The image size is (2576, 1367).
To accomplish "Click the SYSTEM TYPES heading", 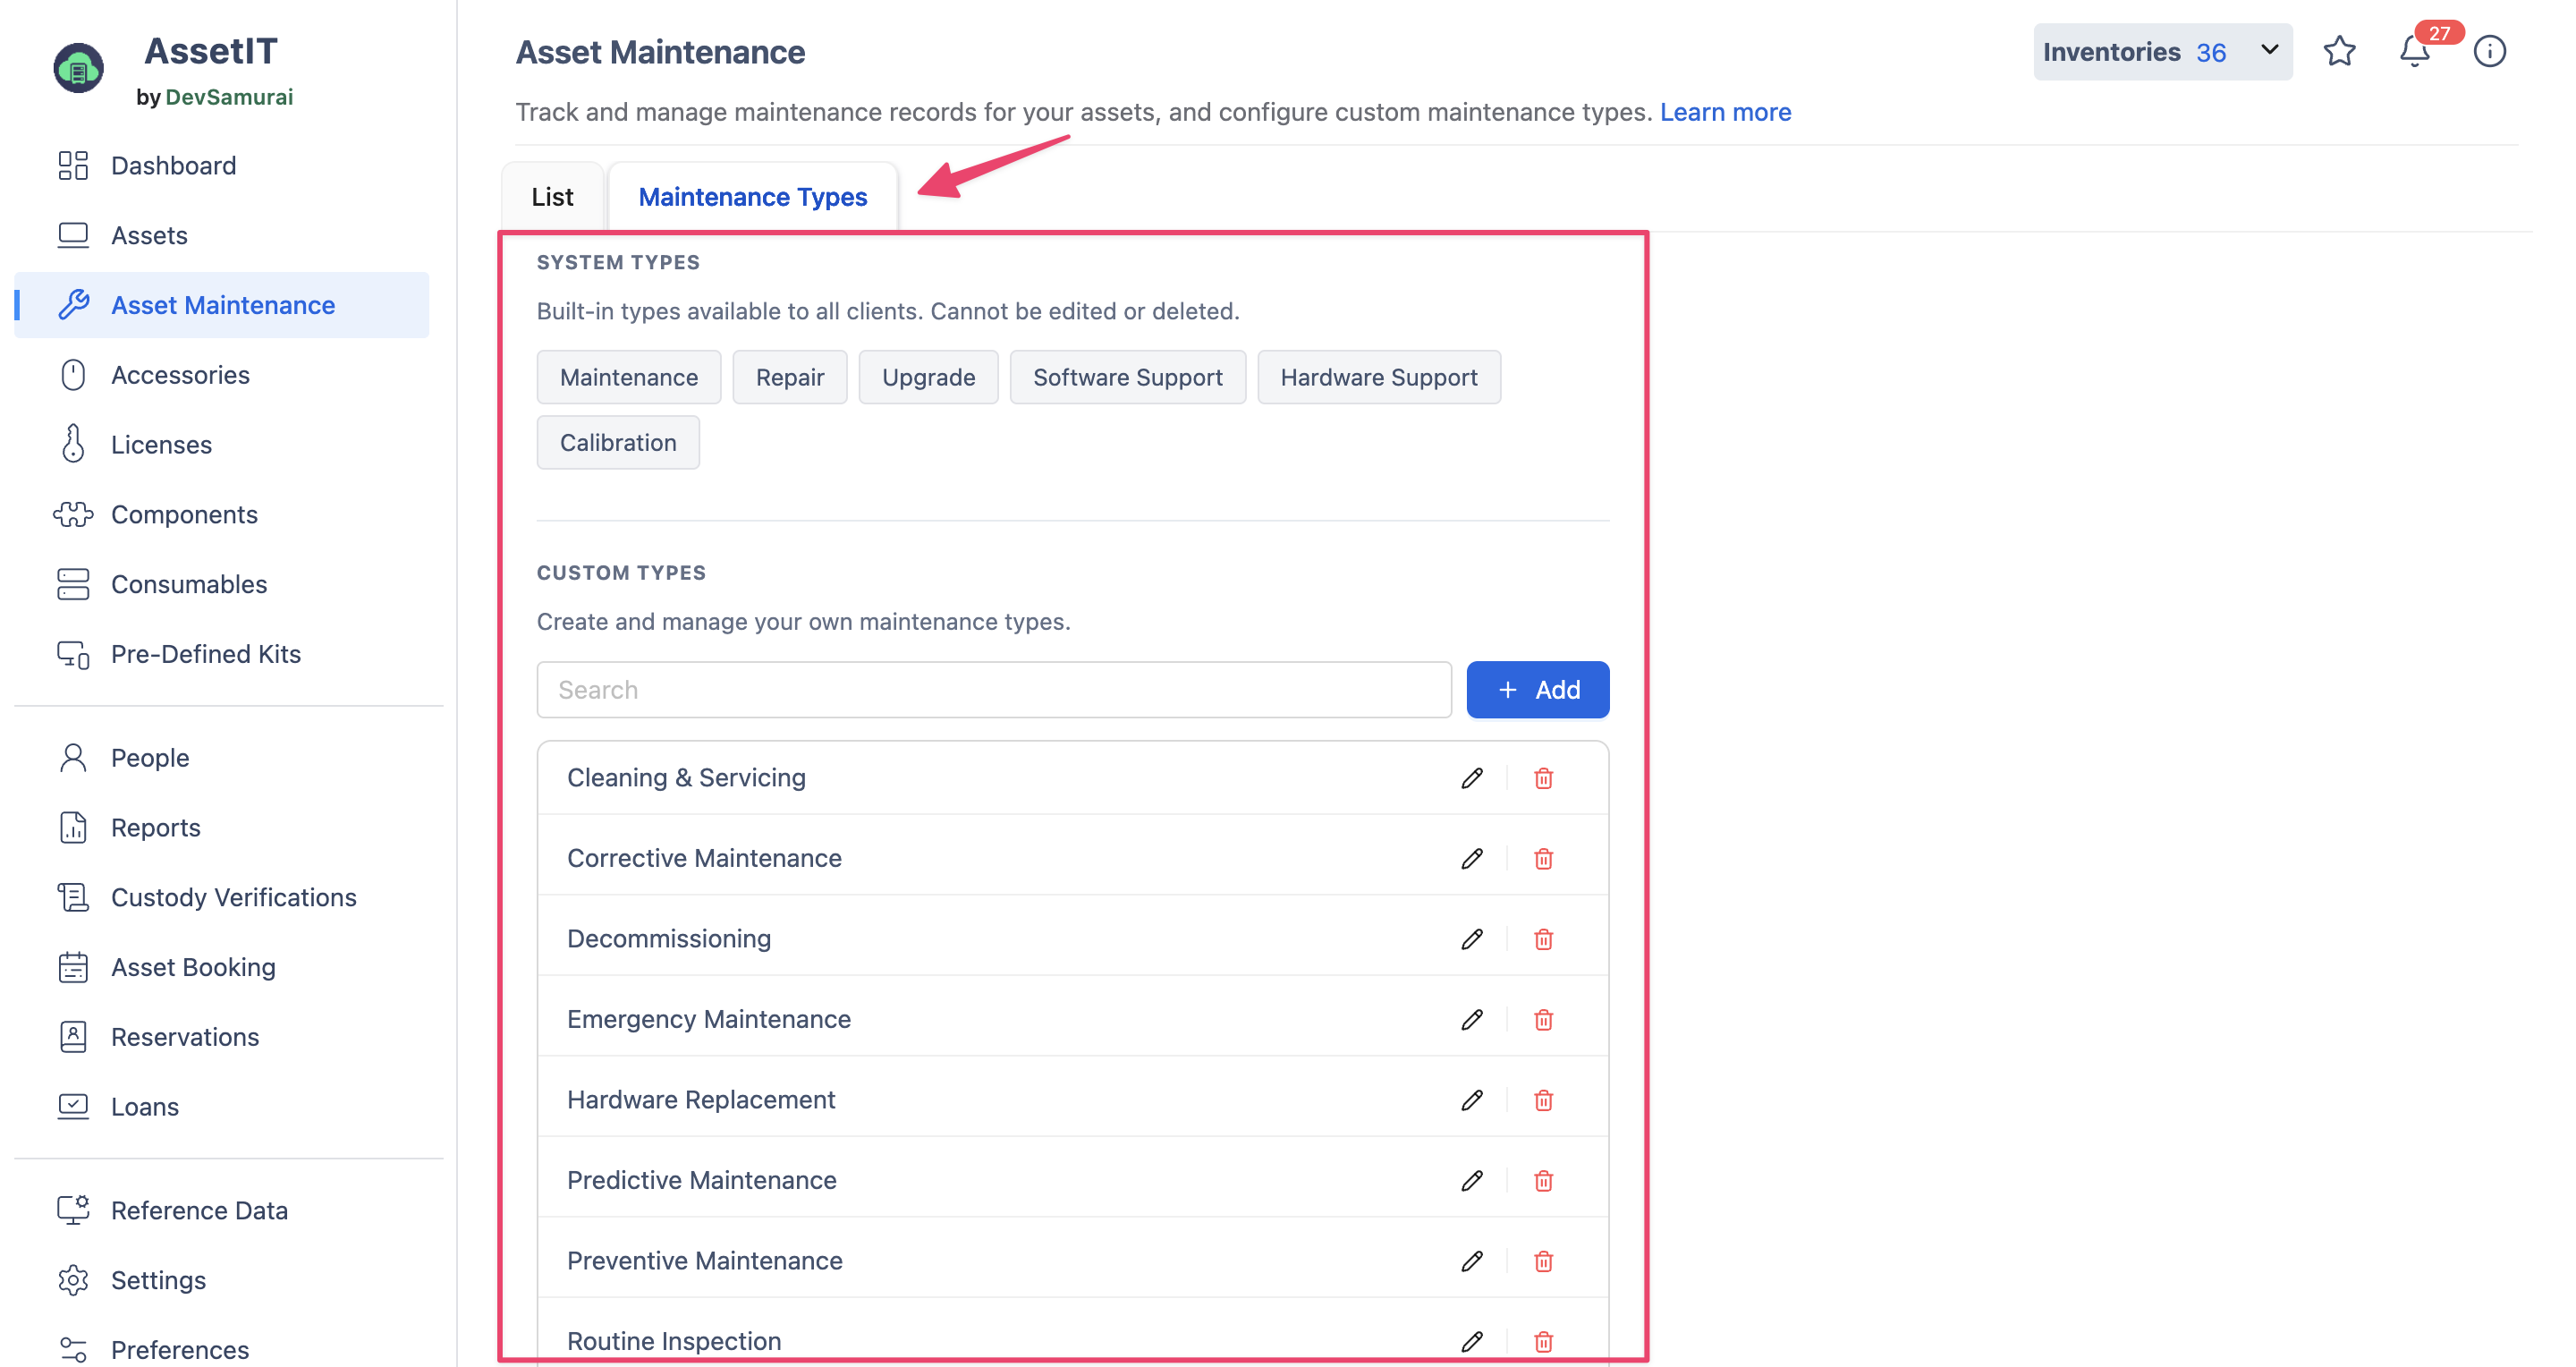I will click(618, 262).
